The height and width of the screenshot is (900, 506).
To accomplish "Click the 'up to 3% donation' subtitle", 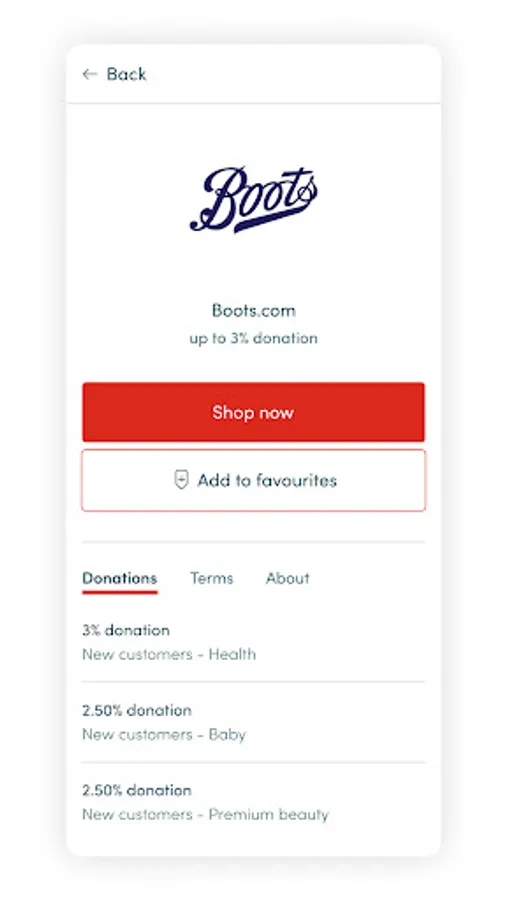I will click(253, 338).
